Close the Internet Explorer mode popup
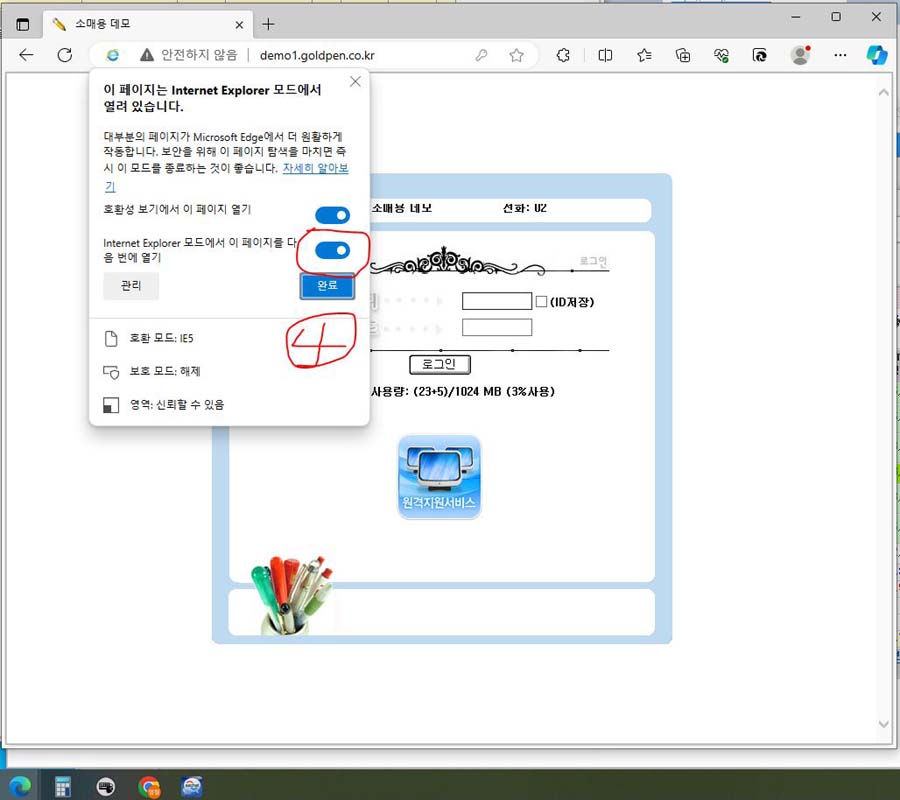 [355, 81]
